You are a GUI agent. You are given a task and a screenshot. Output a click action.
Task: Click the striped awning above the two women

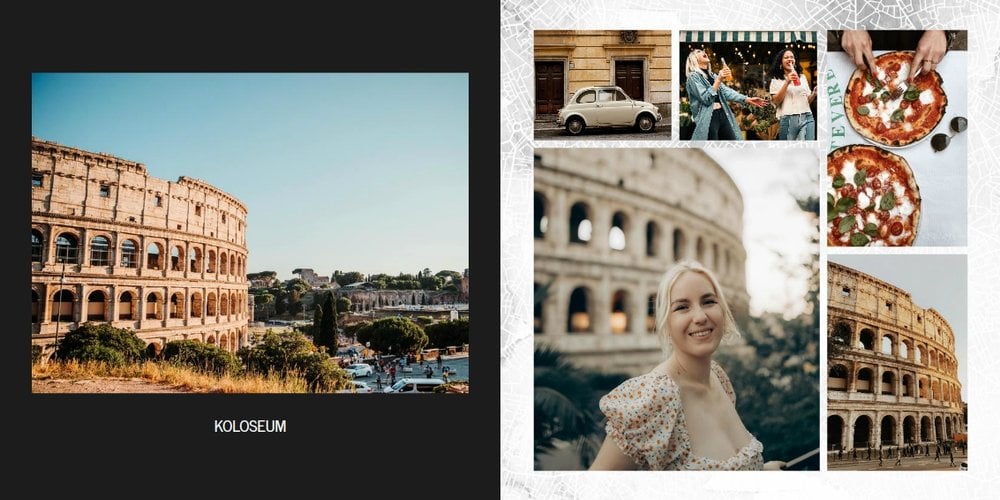click(748, 37)
